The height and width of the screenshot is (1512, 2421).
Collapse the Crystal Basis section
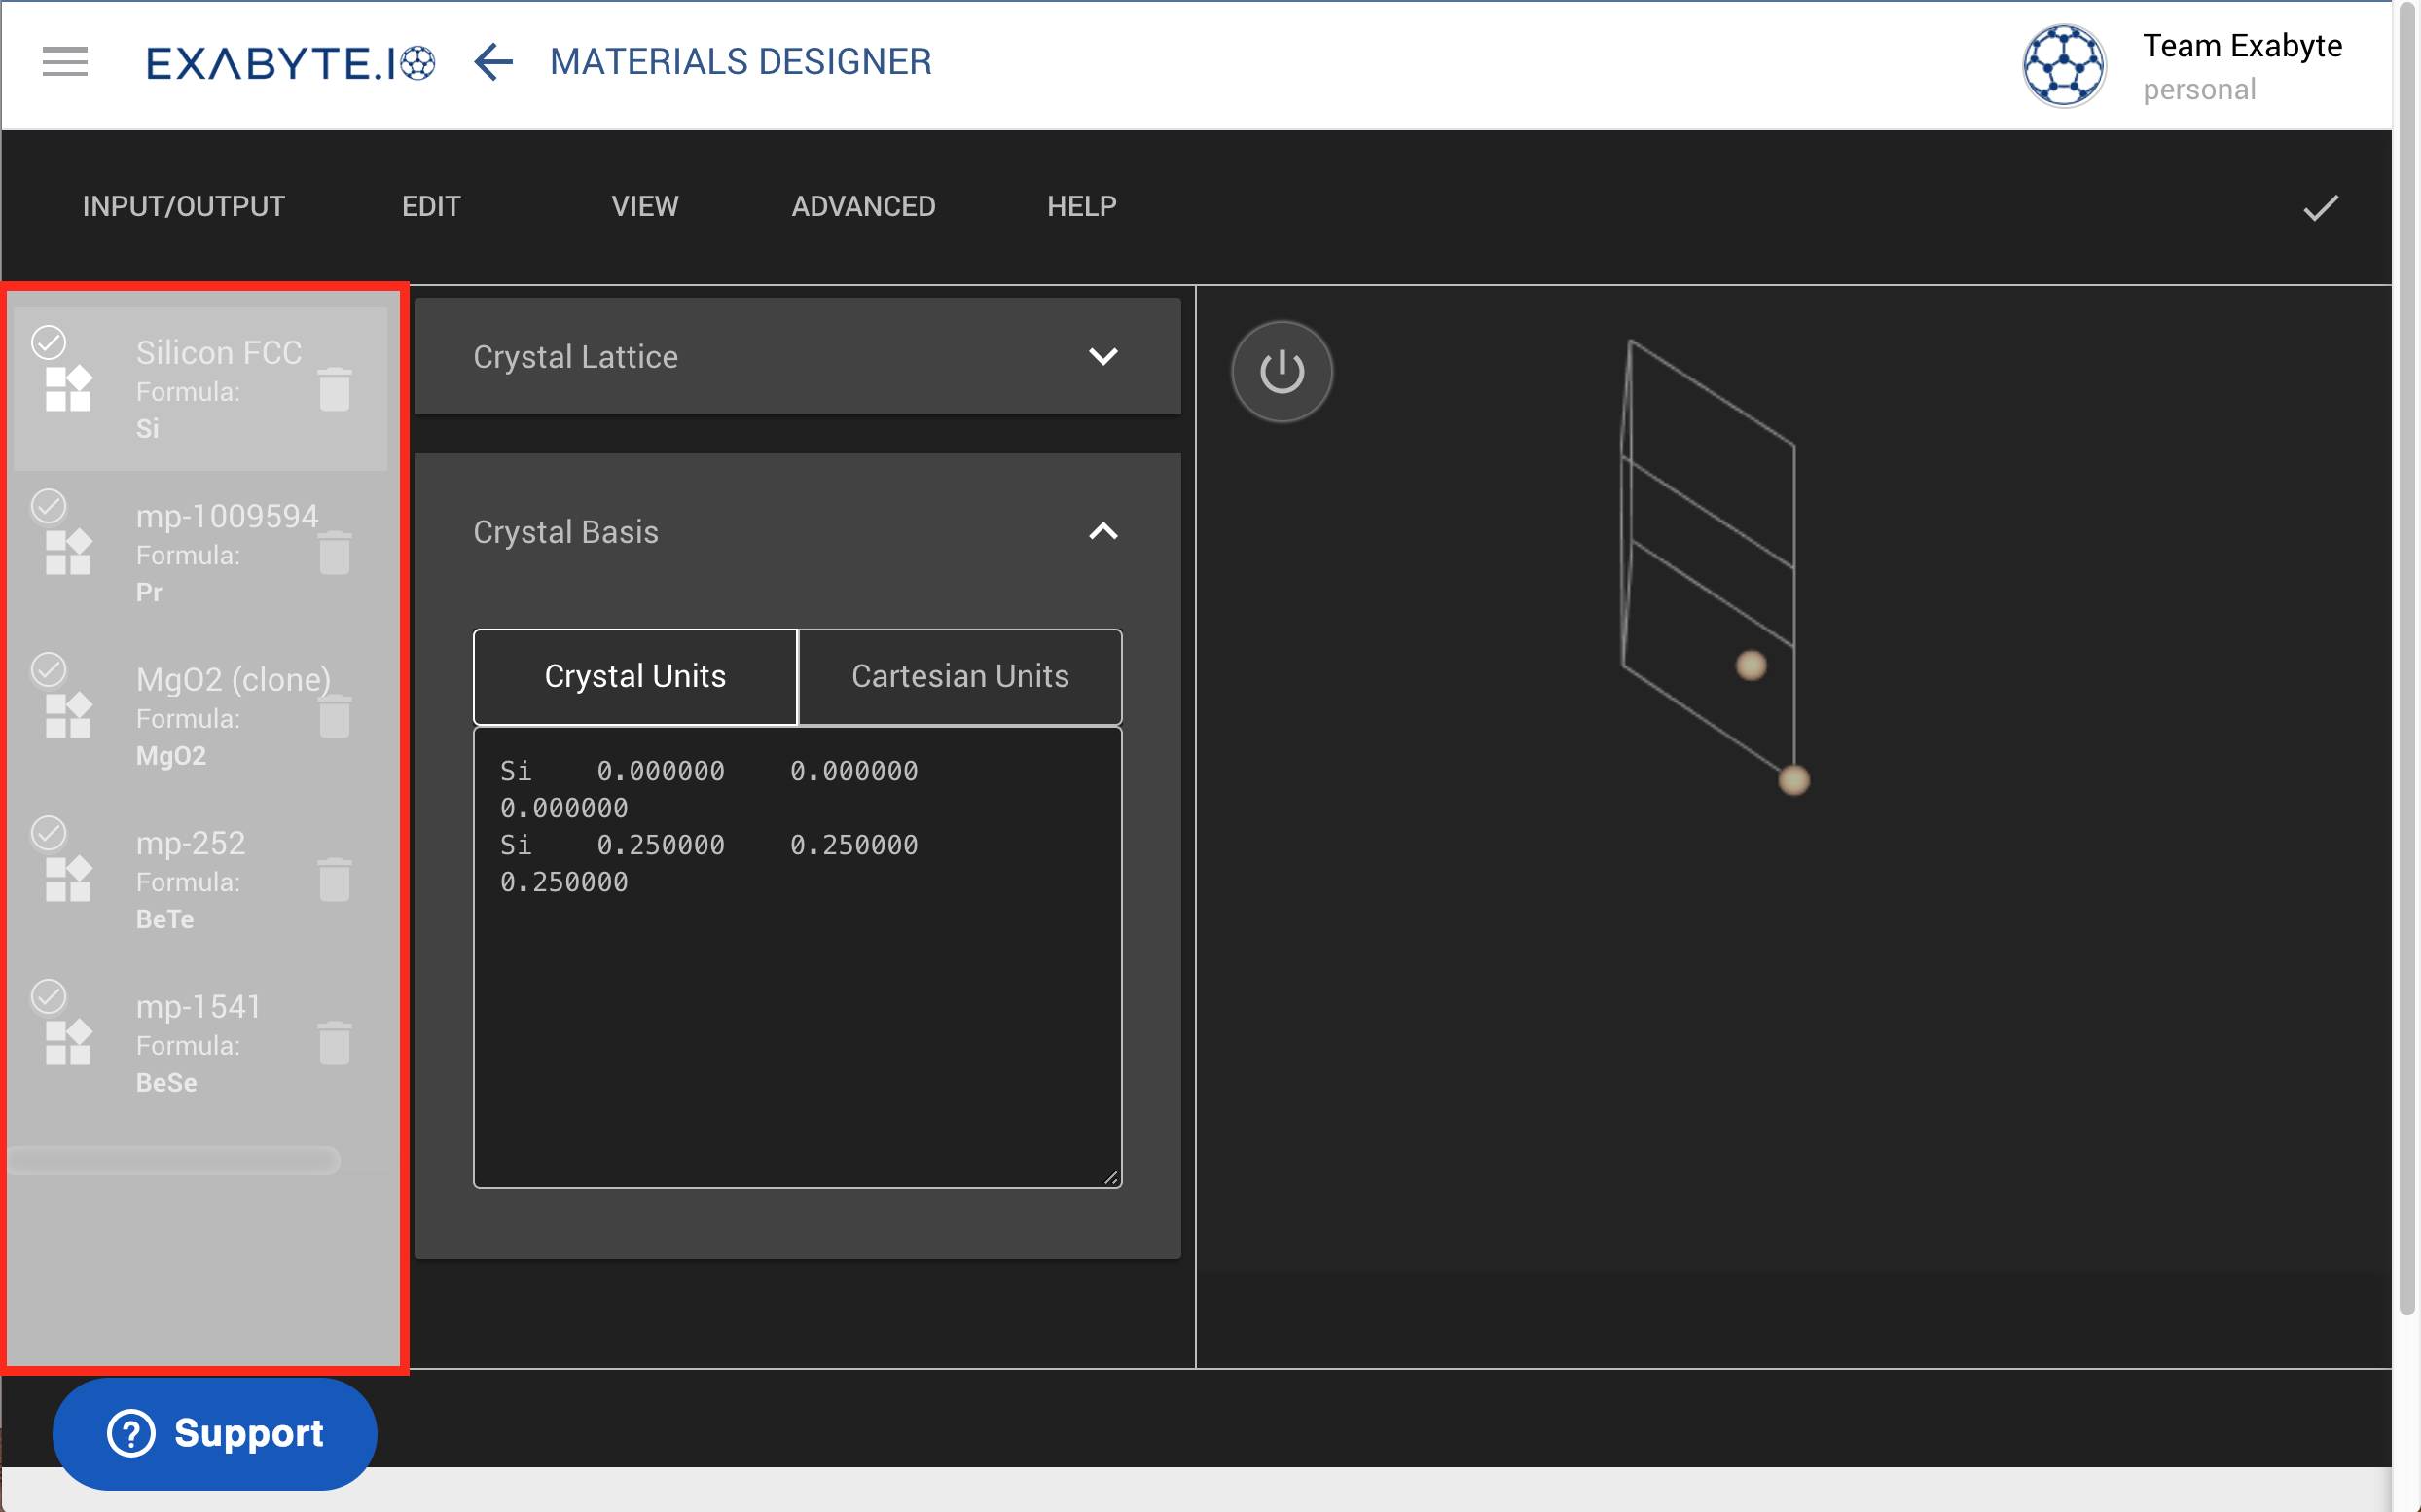tap(1102, 532)
